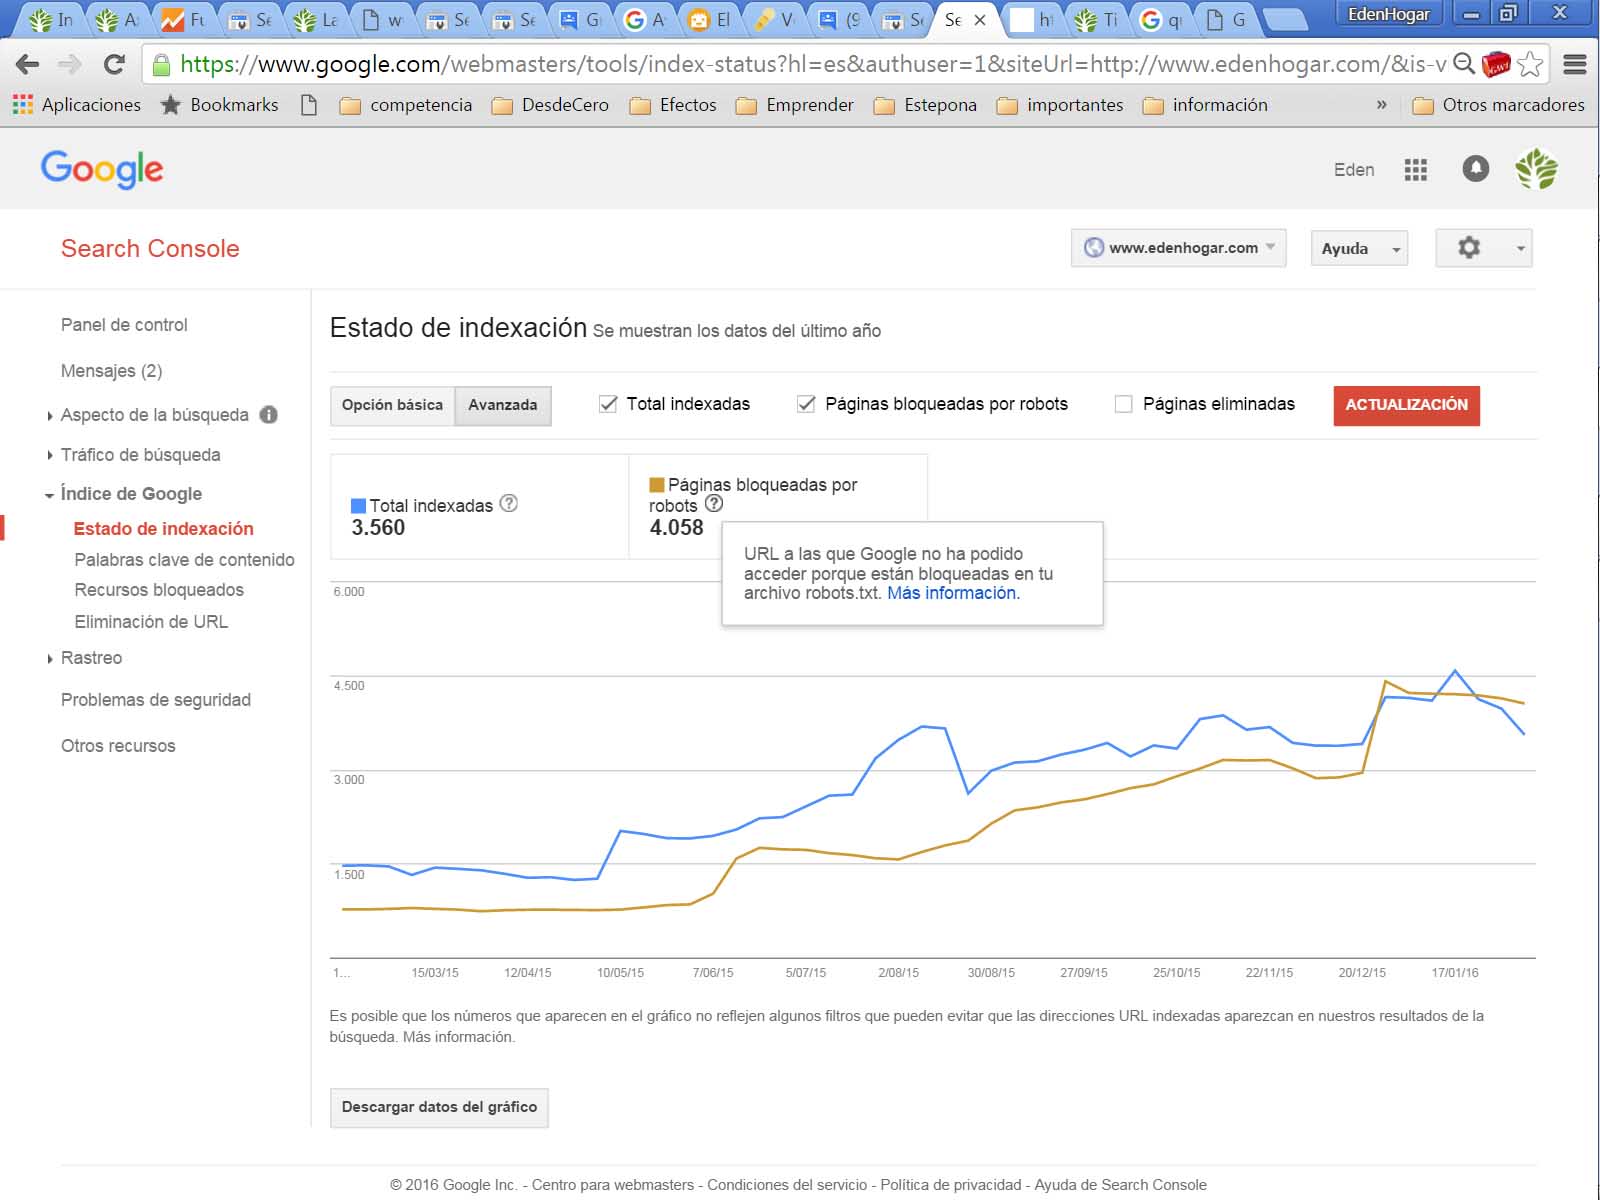
Task: Uncheck Páginas bloqueadas por robots checkbox
Action: click(x=806, y=404)
